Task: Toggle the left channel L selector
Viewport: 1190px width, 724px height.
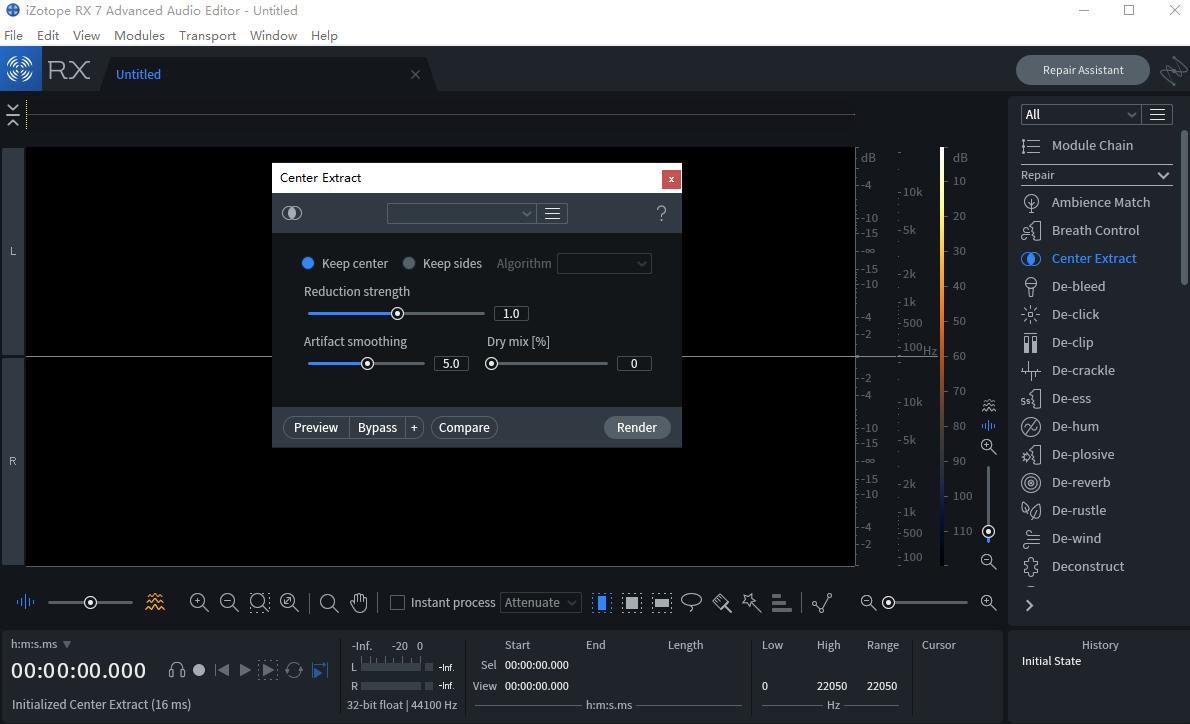Action: 13,251
